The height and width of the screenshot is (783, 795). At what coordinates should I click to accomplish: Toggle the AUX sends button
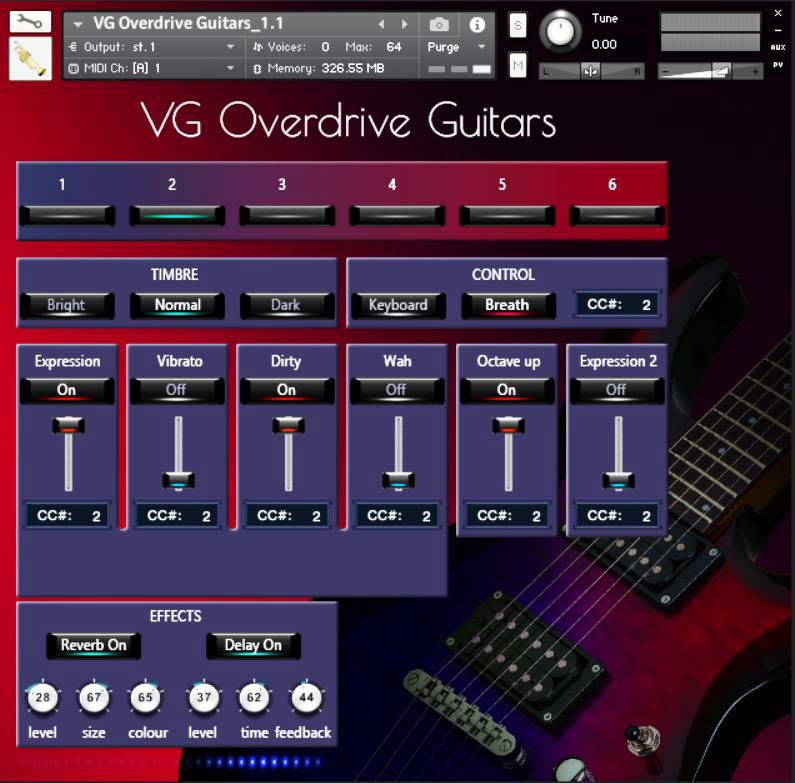[778, 47]
